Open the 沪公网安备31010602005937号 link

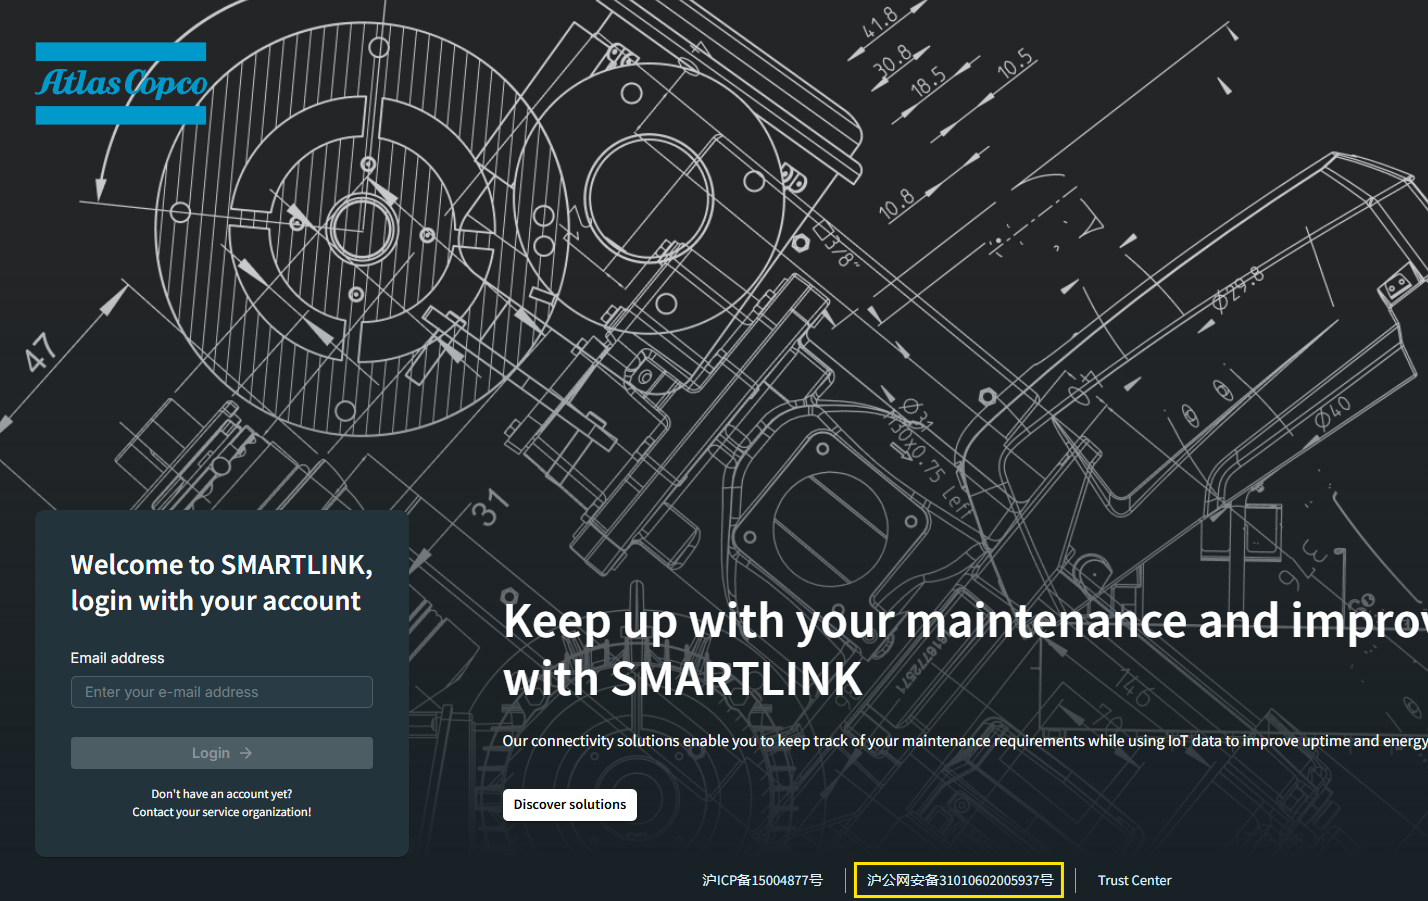click(960, 880)
